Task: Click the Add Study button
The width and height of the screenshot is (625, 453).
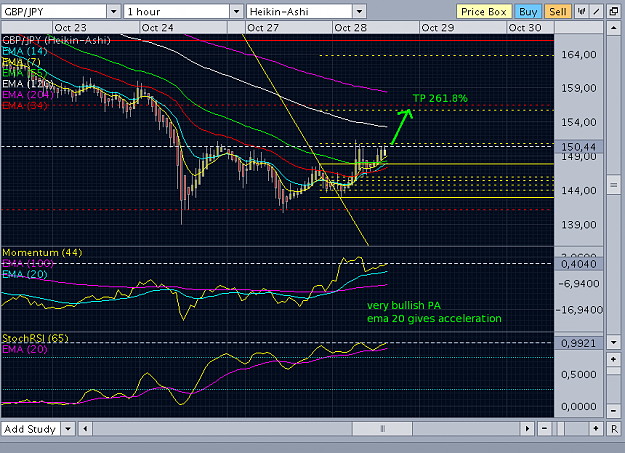Action: pos(30,429)
